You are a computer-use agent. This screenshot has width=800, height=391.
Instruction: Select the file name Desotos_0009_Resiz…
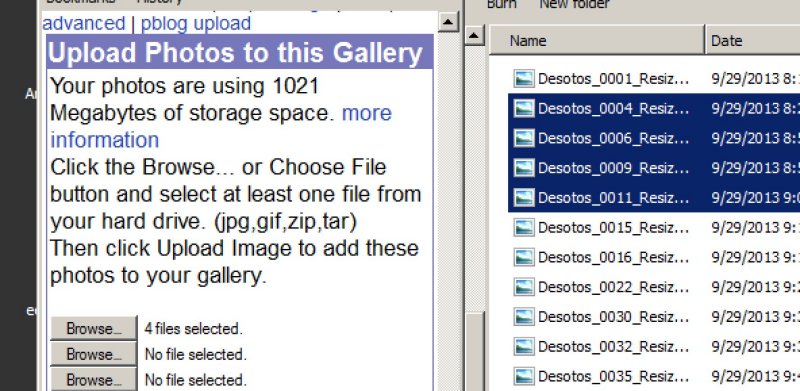[x=614, y=167]
